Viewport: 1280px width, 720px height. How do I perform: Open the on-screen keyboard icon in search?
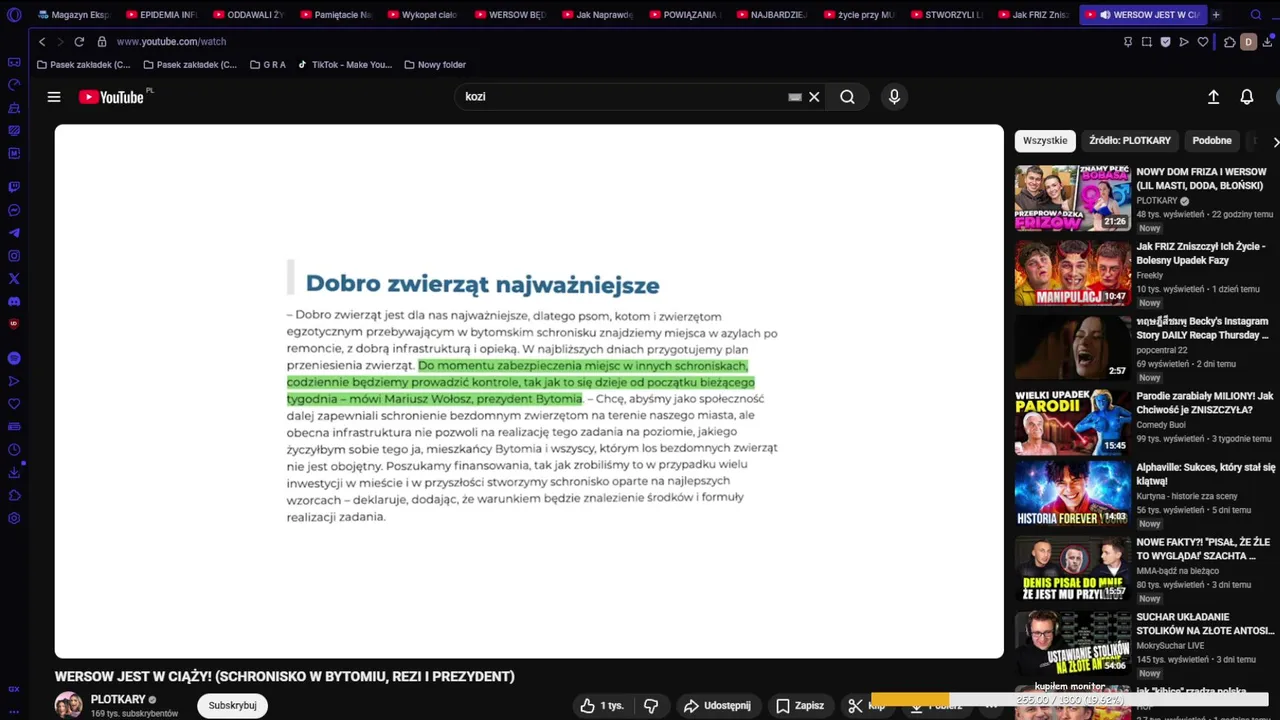point(795,97)
